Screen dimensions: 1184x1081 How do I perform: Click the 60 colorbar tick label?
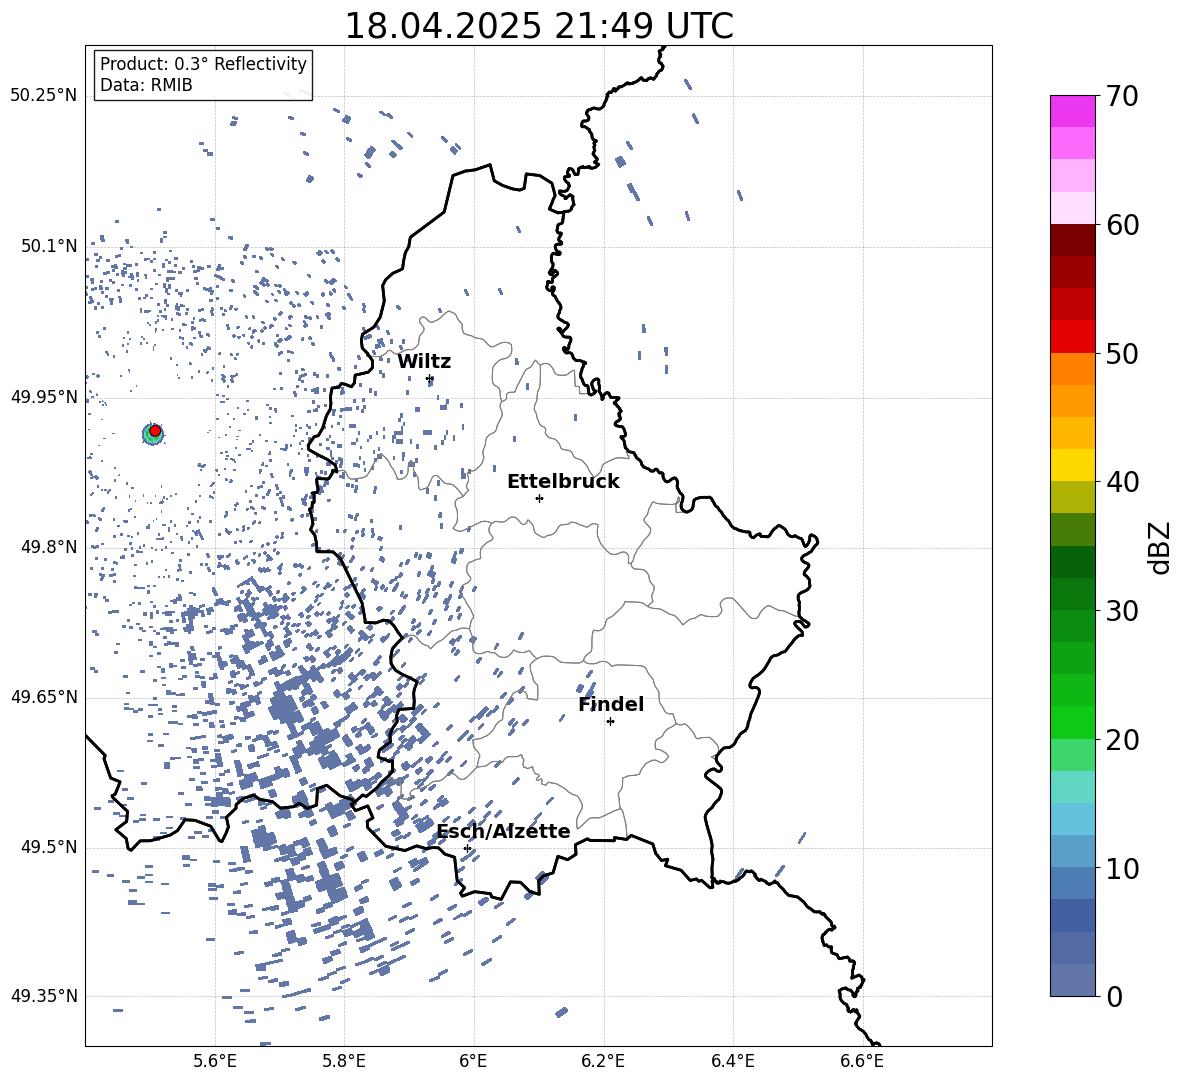tap(1122, 225)
